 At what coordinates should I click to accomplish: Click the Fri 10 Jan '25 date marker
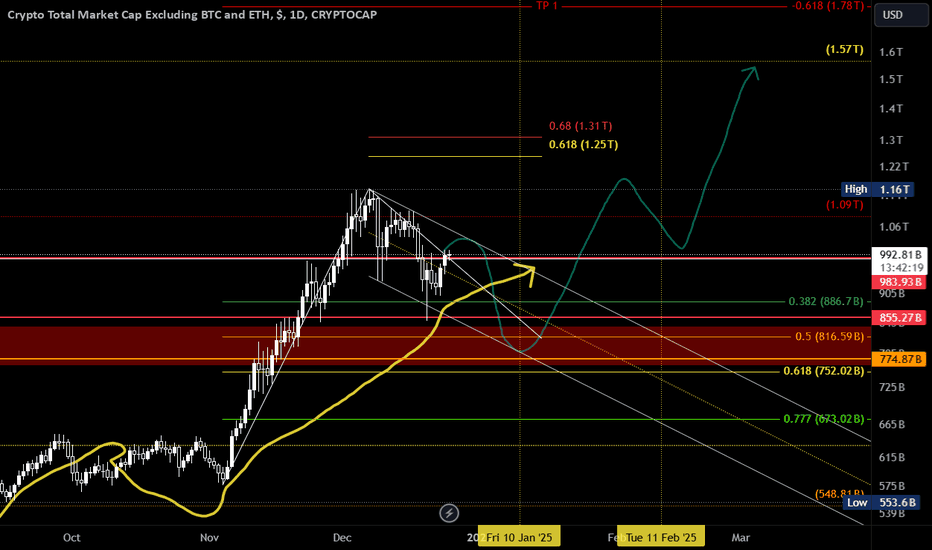519,538
